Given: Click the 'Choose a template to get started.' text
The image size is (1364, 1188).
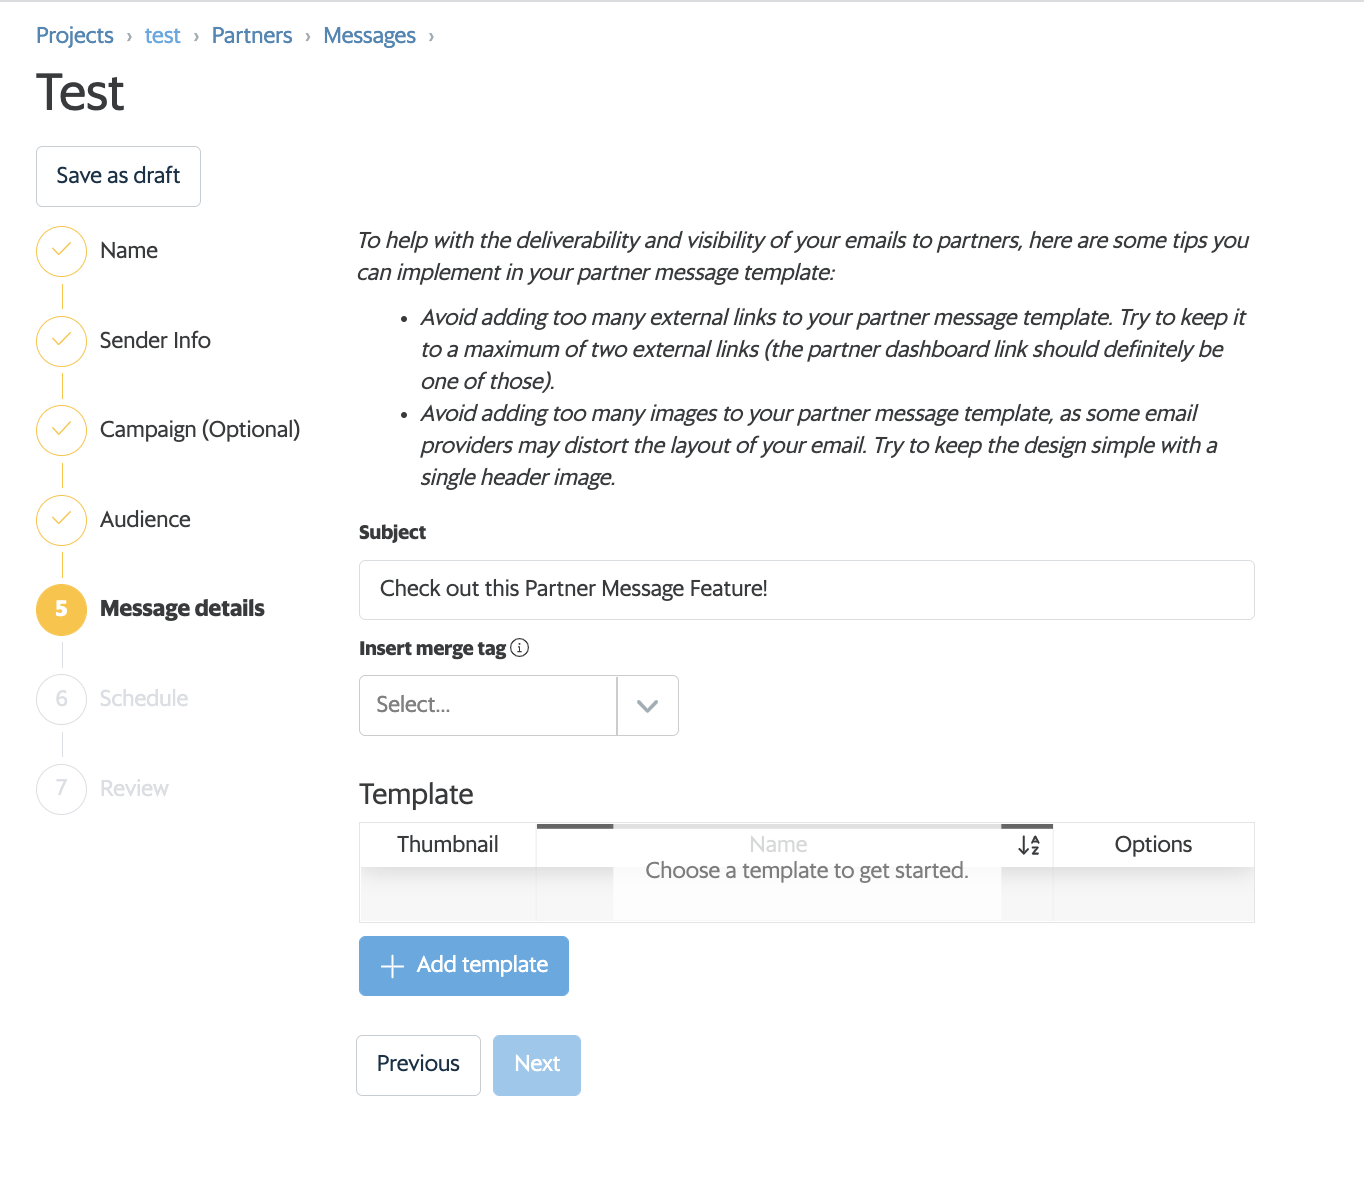Looking at the screenshot, I should (x=807, y=871).
